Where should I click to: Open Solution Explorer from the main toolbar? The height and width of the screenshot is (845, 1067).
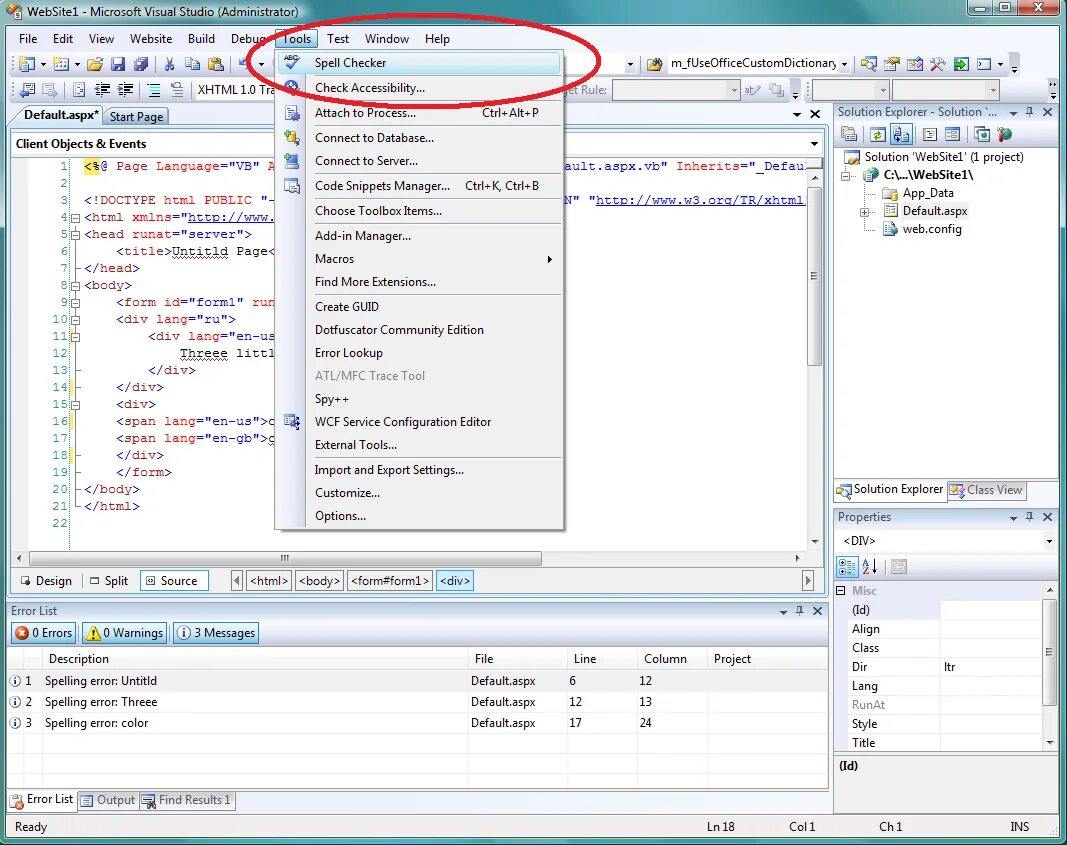(x=868, y=64)
